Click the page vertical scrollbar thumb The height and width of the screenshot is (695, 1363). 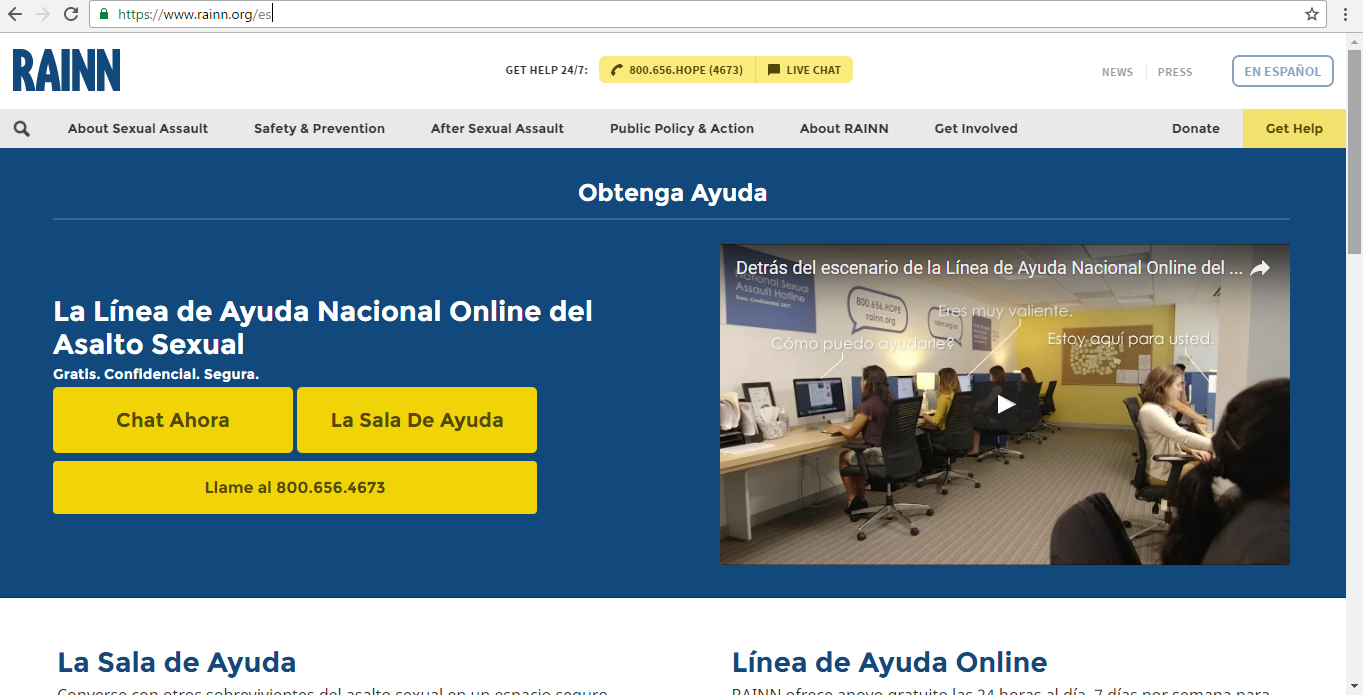(1355, 150)
